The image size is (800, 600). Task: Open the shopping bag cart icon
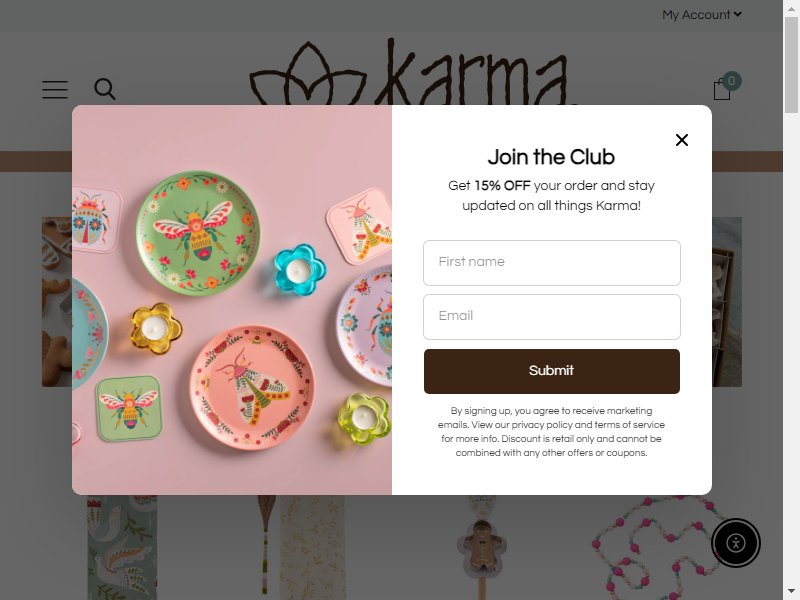click(x=722, y=90)
